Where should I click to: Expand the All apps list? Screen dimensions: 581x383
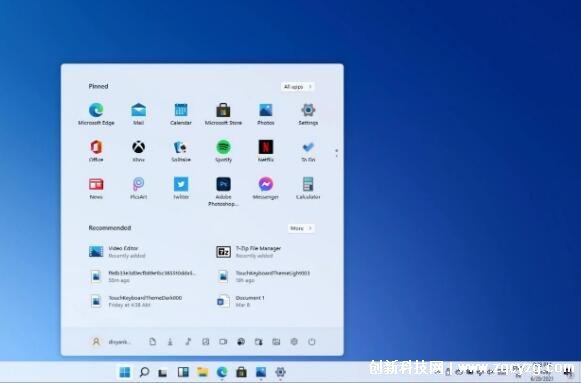tap(298, 87)
